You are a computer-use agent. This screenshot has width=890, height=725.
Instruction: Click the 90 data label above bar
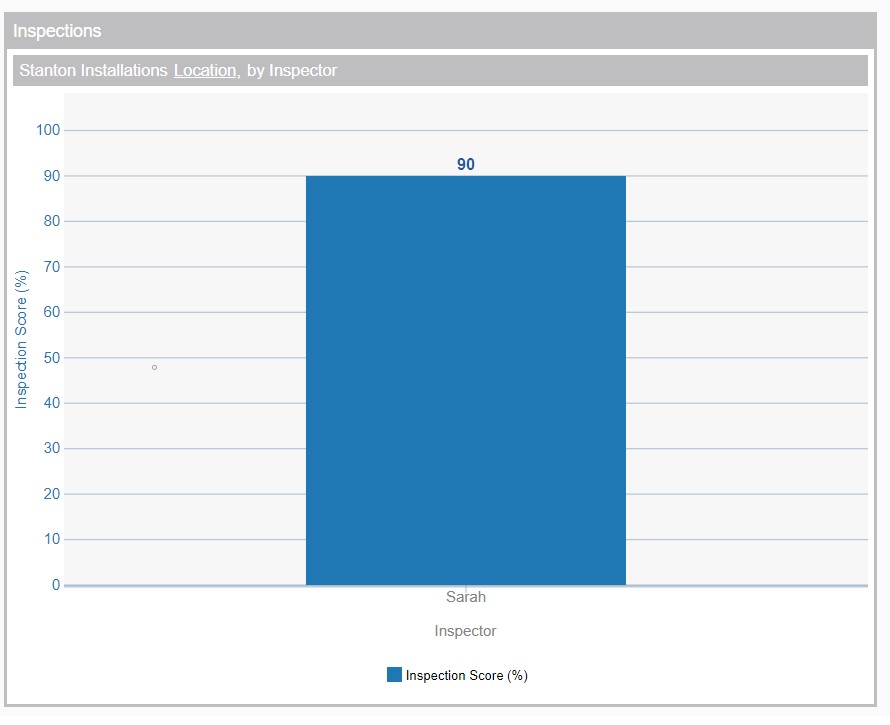pyautogui.click(x=466, y=165)
